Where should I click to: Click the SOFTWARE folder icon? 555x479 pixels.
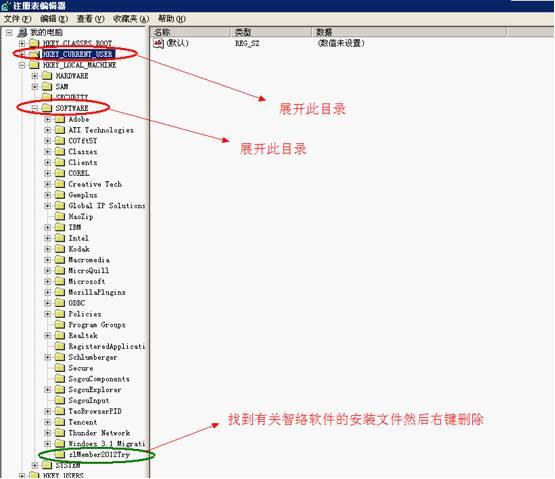pos(47,108)
